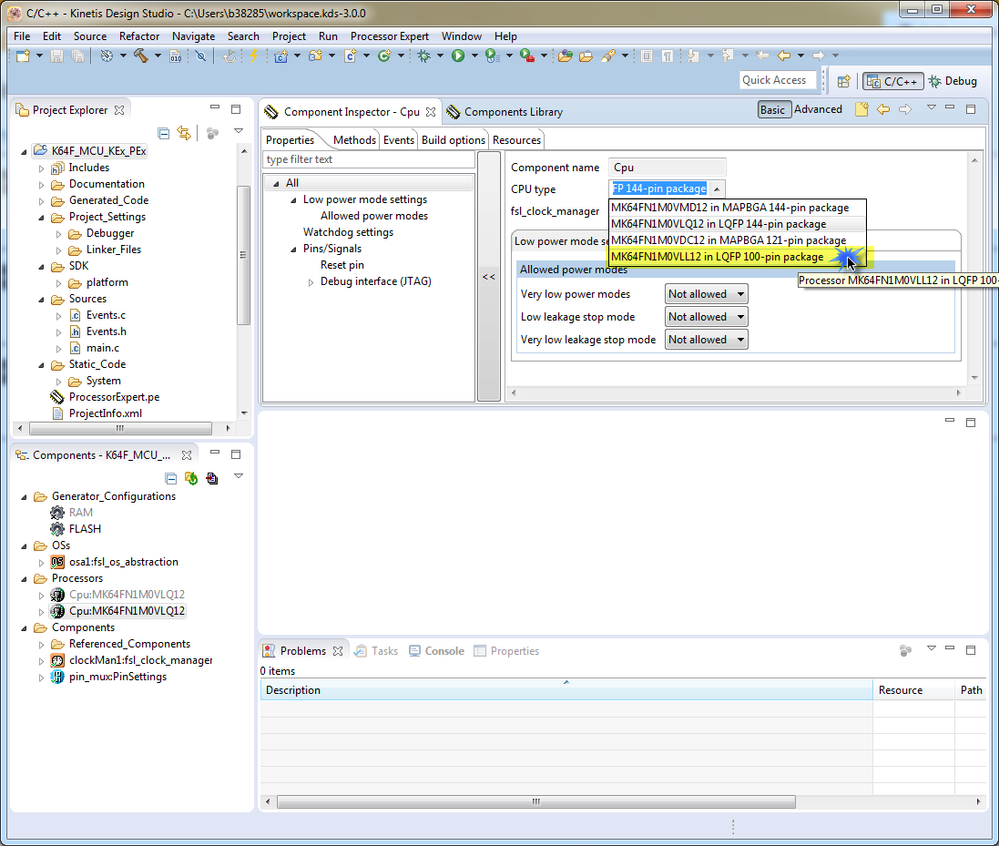Viewport: 999px width, 846px height.
Task: Click the Quick Access search field
Action: click(777, 80)
